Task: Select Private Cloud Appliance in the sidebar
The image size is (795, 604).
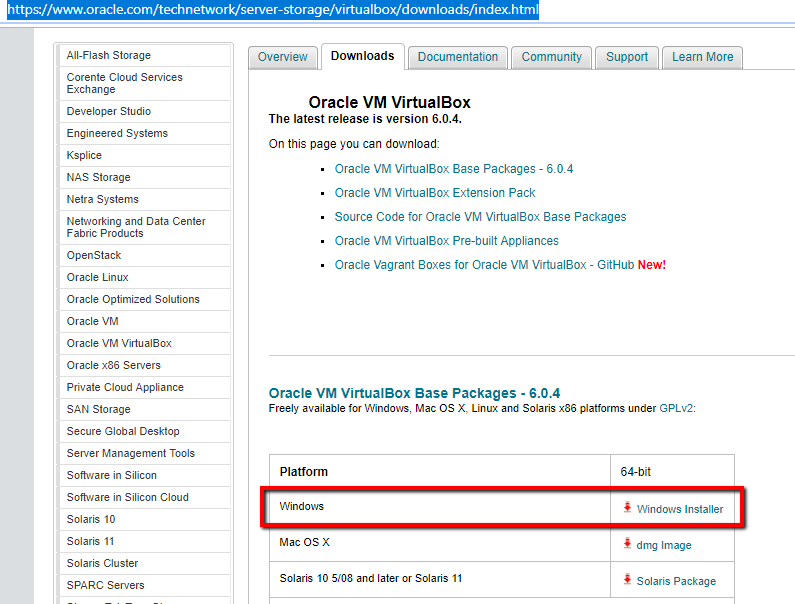Action: tap(145, 387)
